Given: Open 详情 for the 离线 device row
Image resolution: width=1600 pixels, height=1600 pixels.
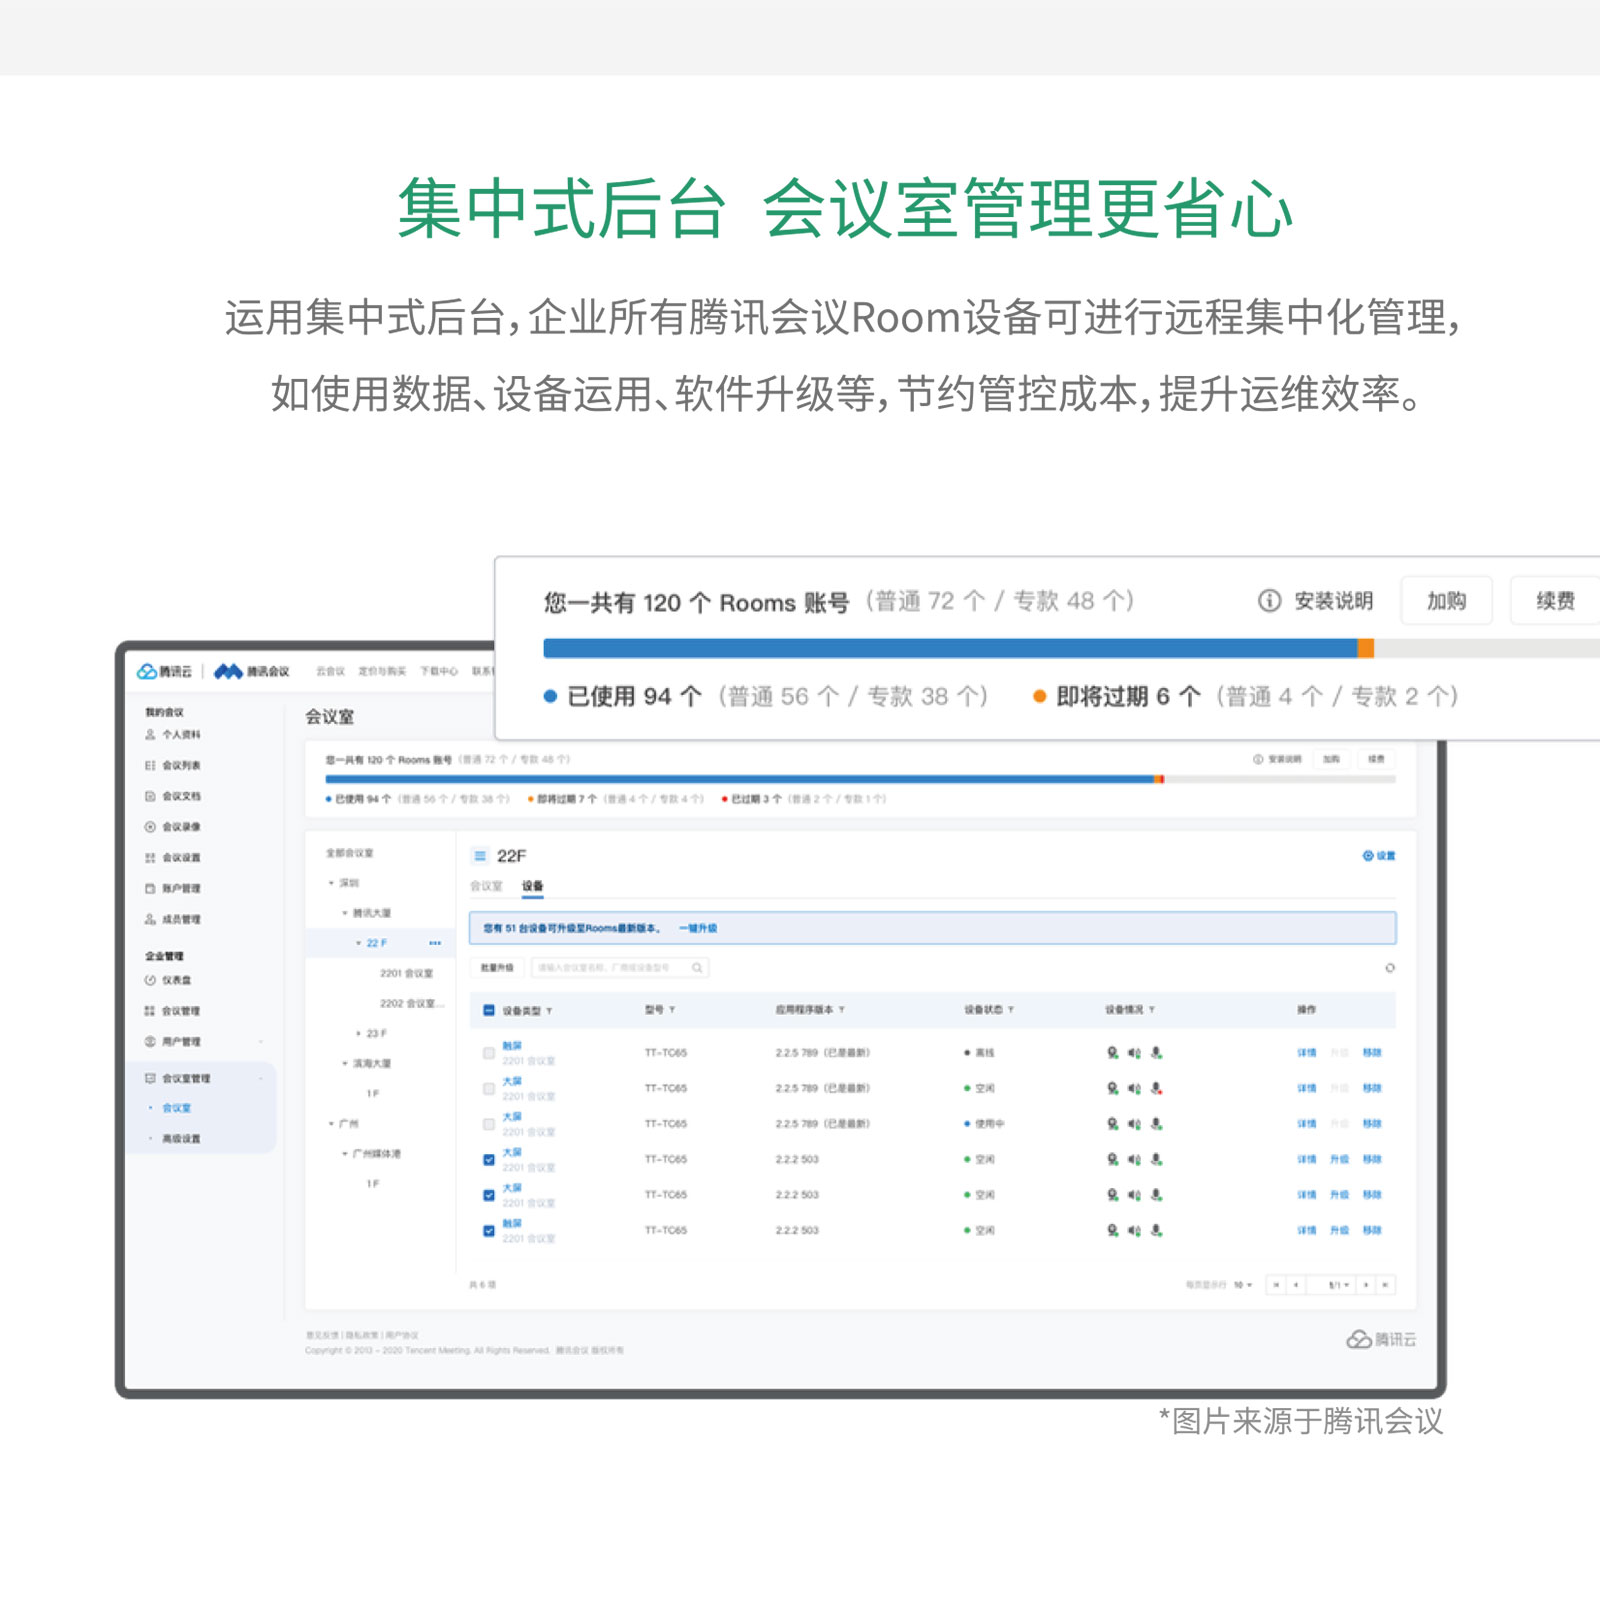Looking at the screenshot, I should coord(1307,1053).
